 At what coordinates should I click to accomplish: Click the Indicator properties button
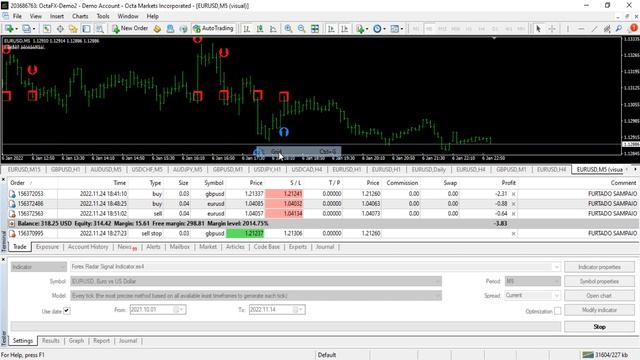pos(599,267)
